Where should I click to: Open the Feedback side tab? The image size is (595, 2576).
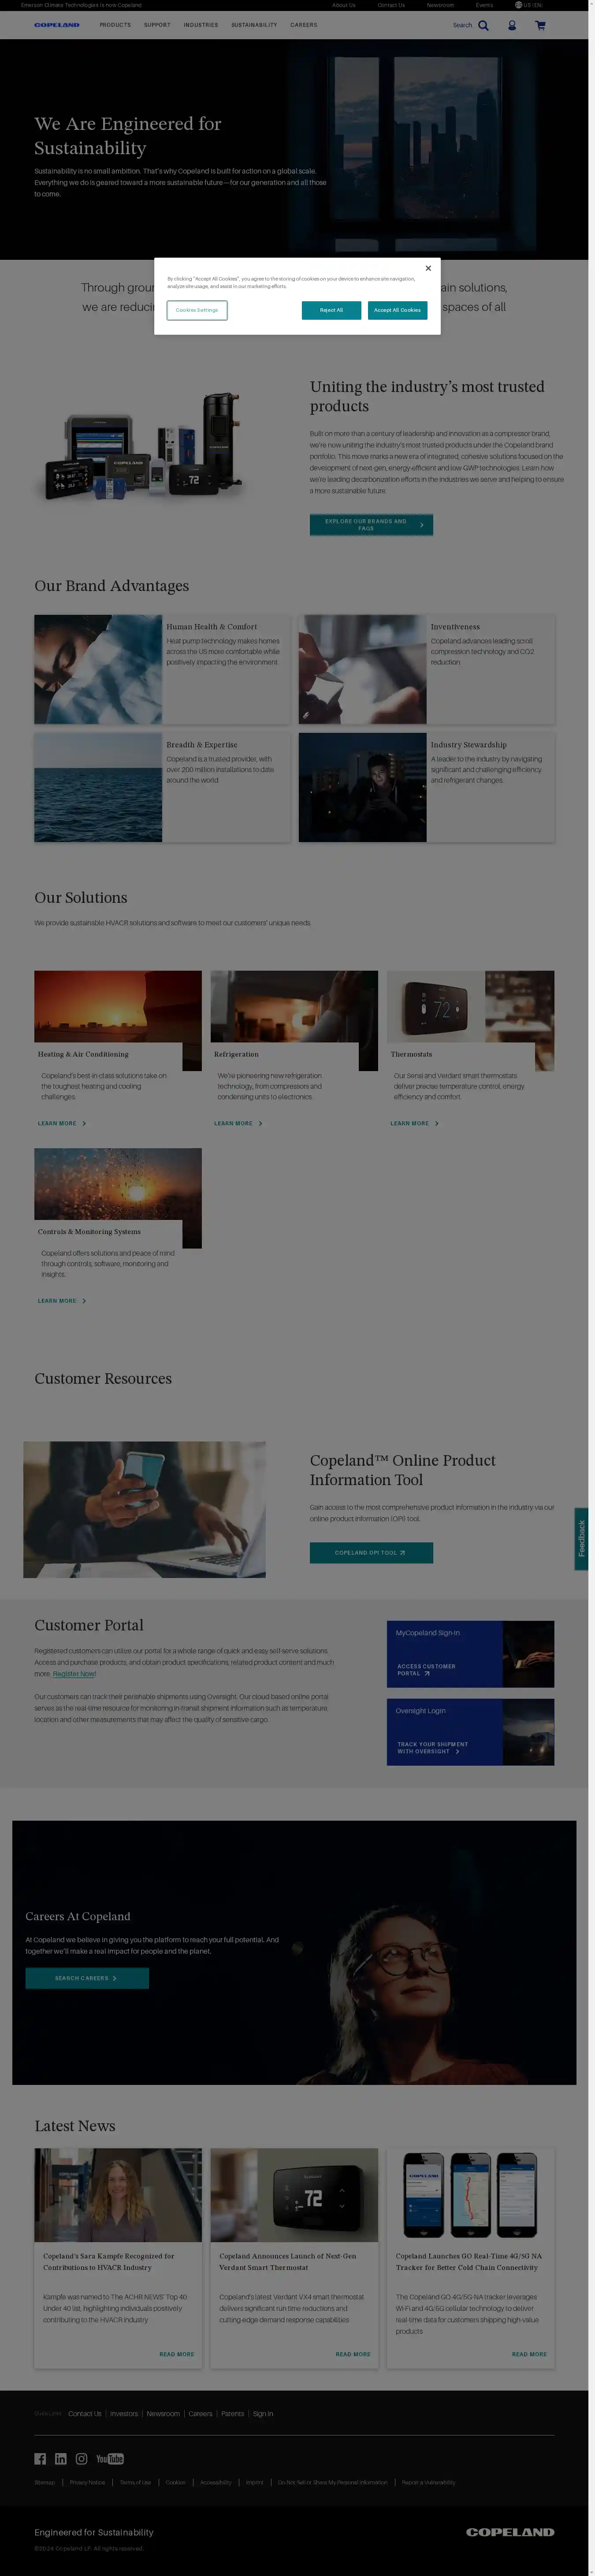pyautogui.click(x=581, y=1538)
